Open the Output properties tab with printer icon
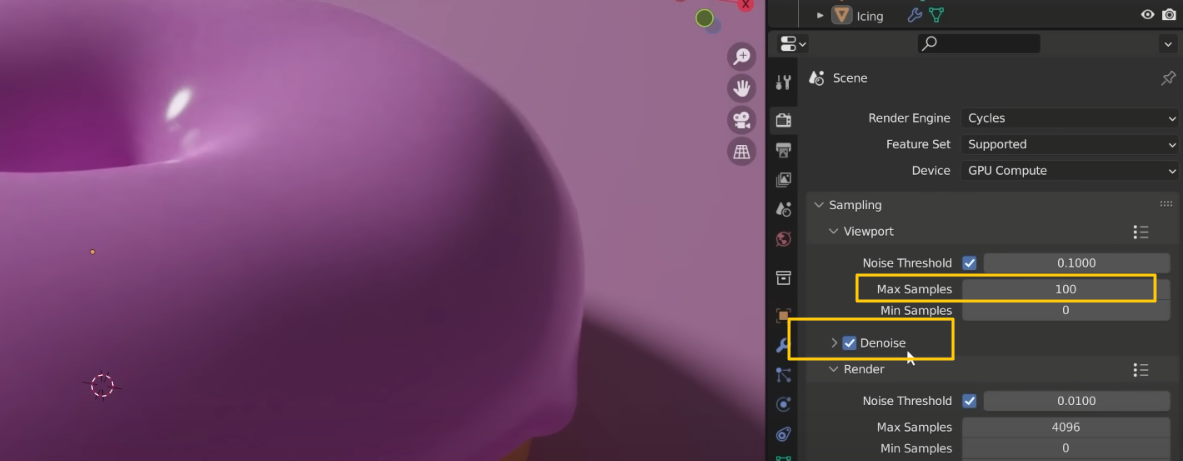 [783, 149]
